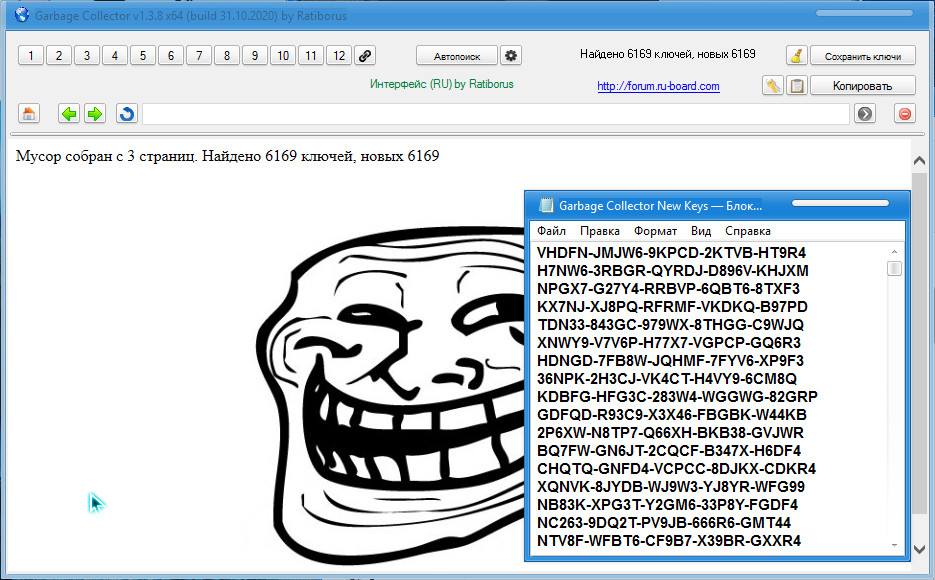The image size is (935, 580).
Task: Open the Файл menu in Notepad
Action: (x=551, y=231)
